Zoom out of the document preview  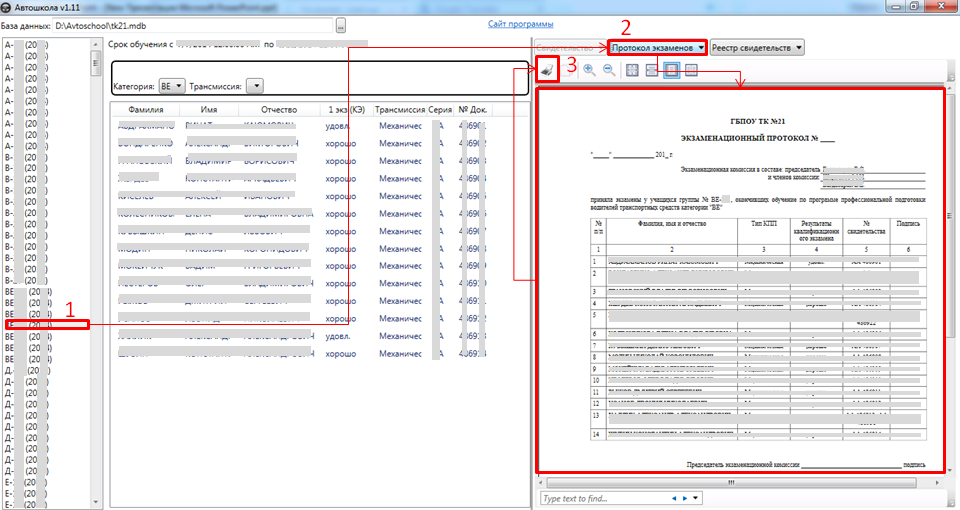[608, 70]
